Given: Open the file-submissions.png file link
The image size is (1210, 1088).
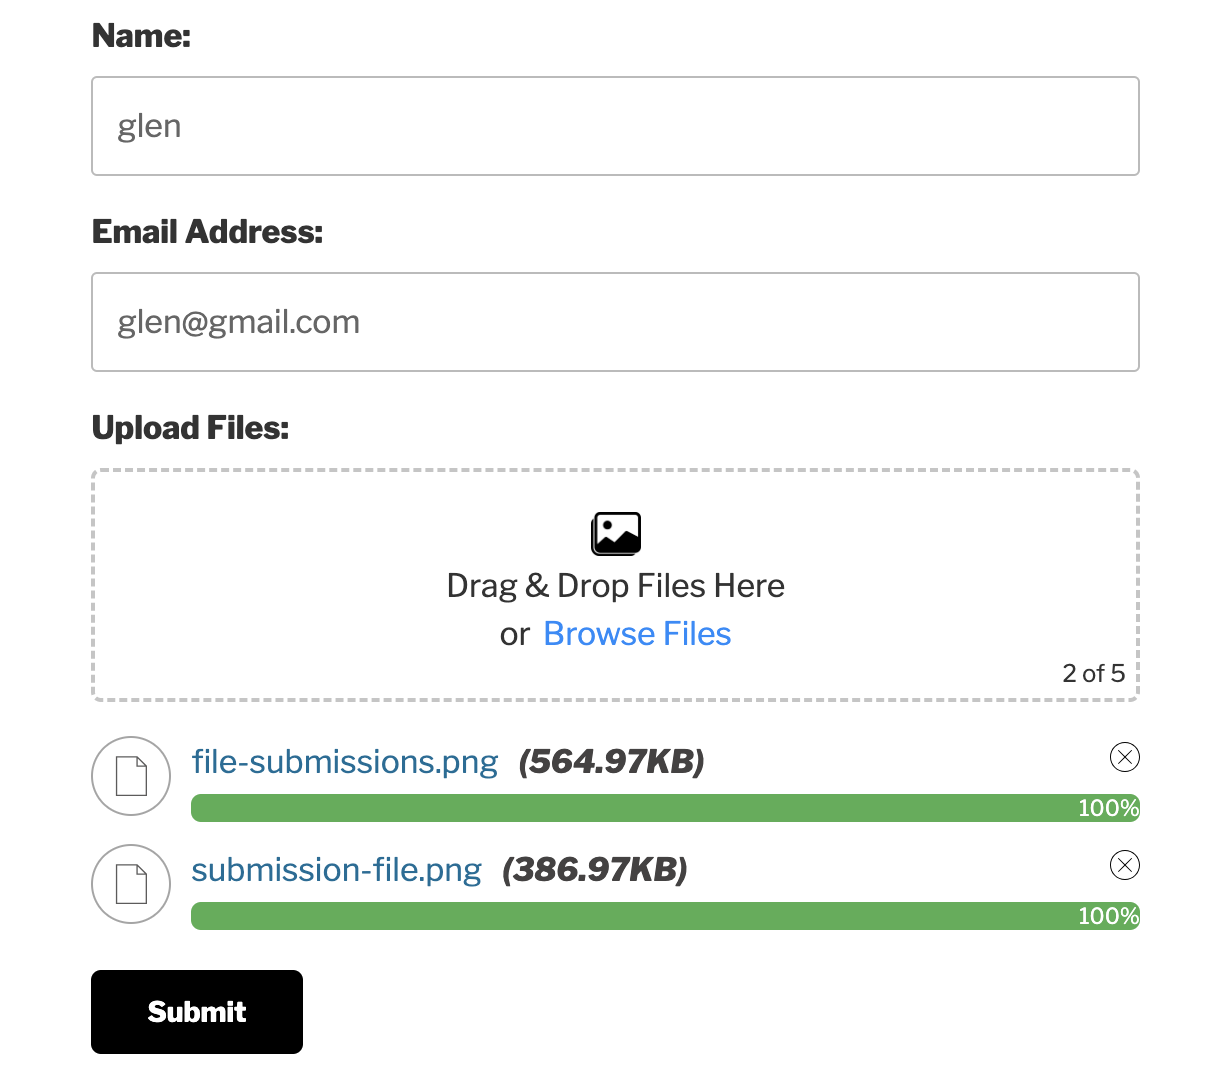Looking at the screenshot, I should pyautogui.click(x=345, y=762).
